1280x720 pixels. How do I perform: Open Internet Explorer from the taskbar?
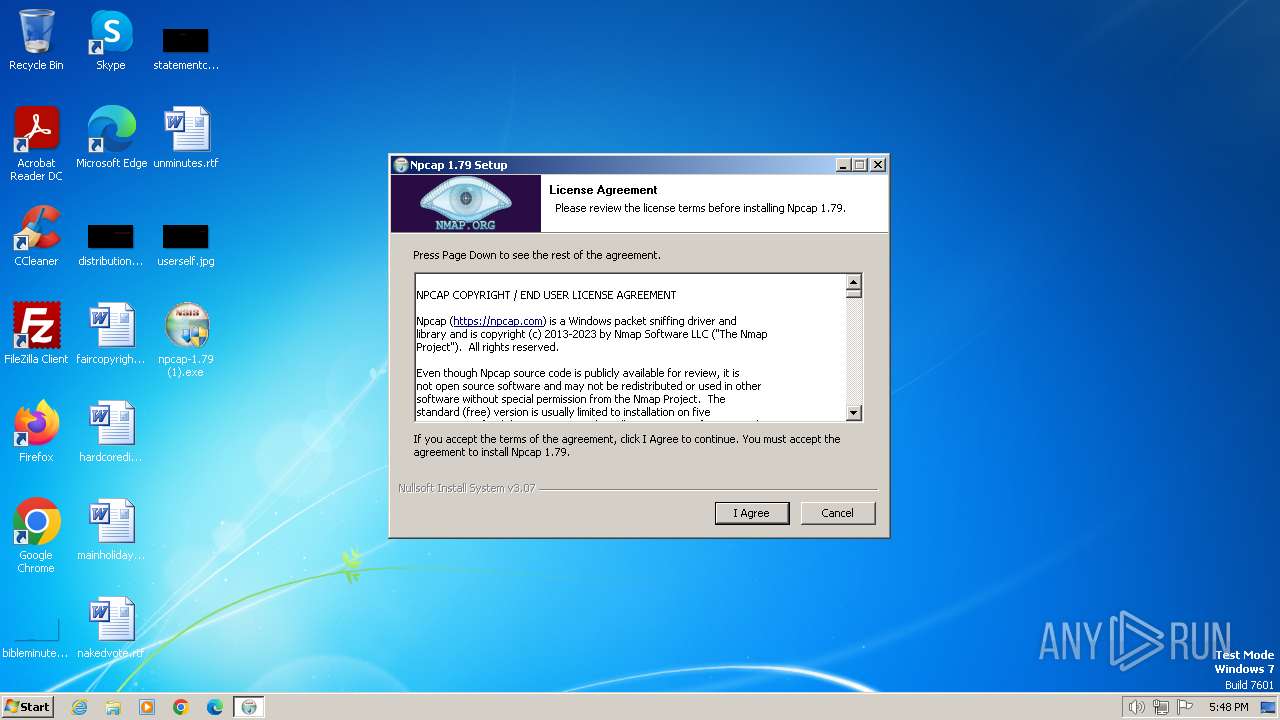79,707
